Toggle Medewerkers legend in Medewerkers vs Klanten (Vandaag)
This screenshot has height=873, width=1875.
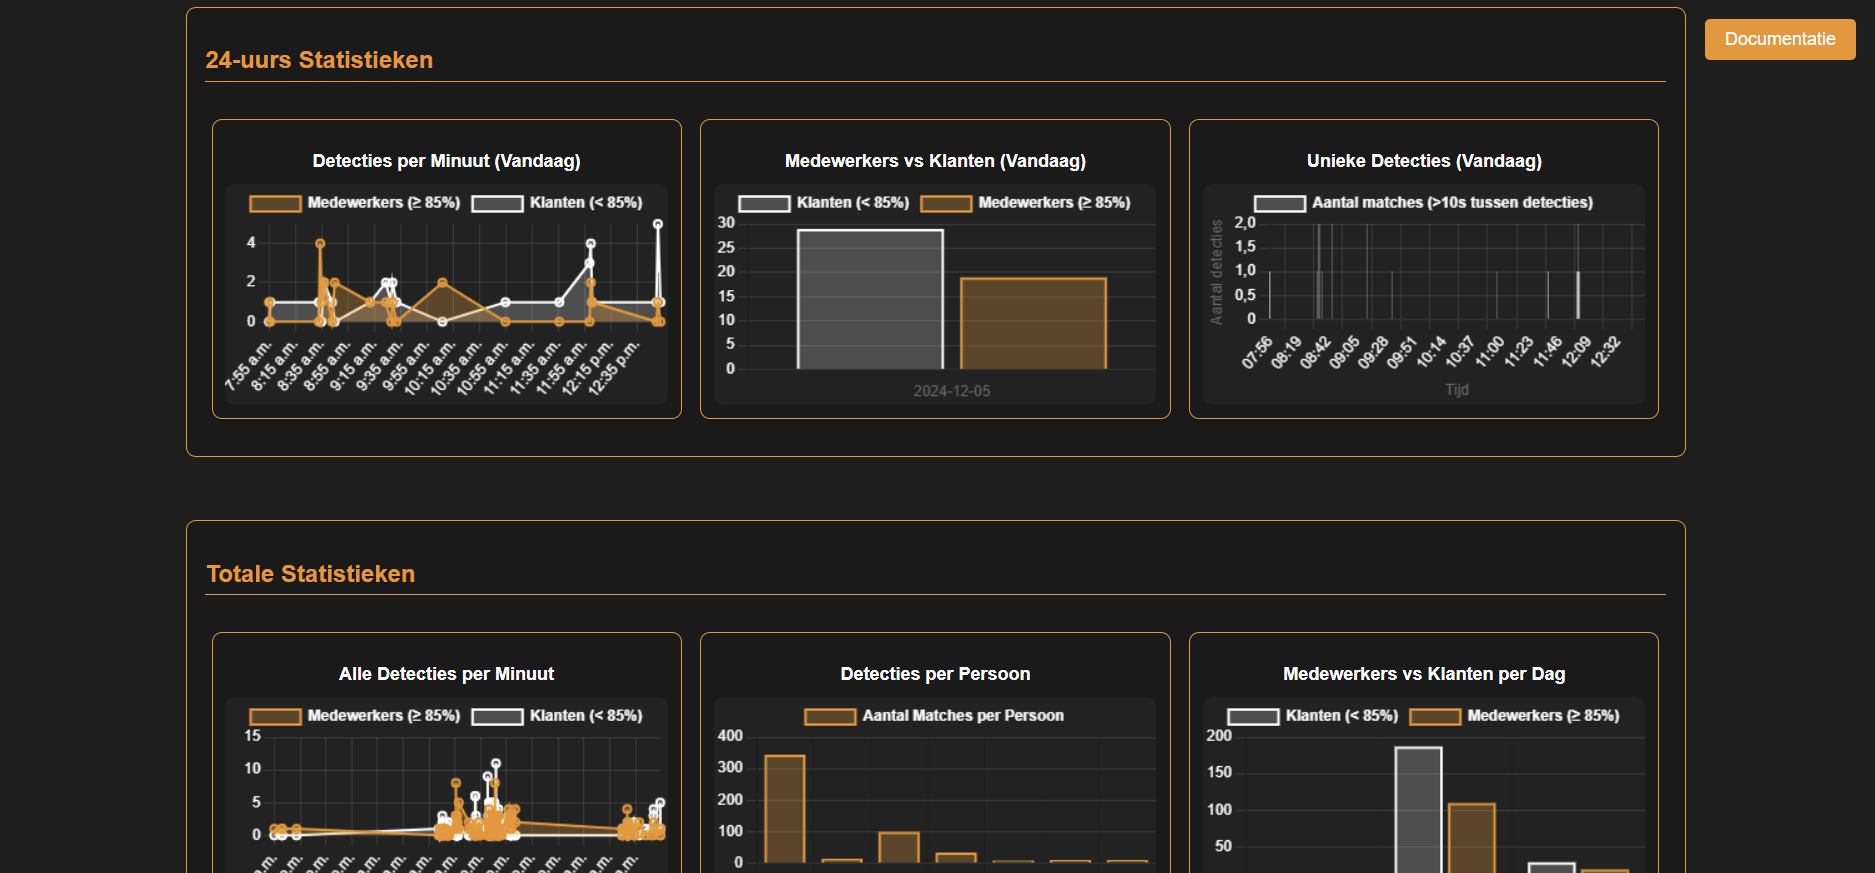[x=1025, y=203]
